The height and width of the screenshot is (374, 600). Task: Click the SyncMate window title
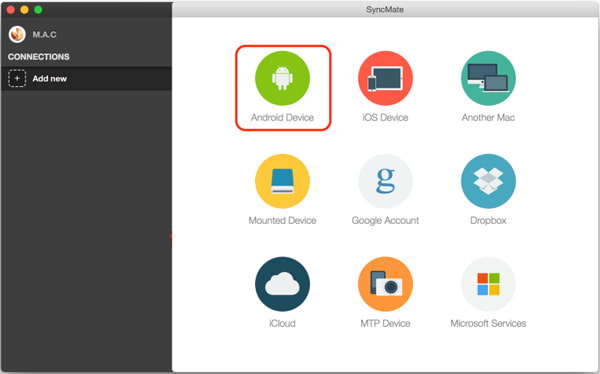pos(385,10)
